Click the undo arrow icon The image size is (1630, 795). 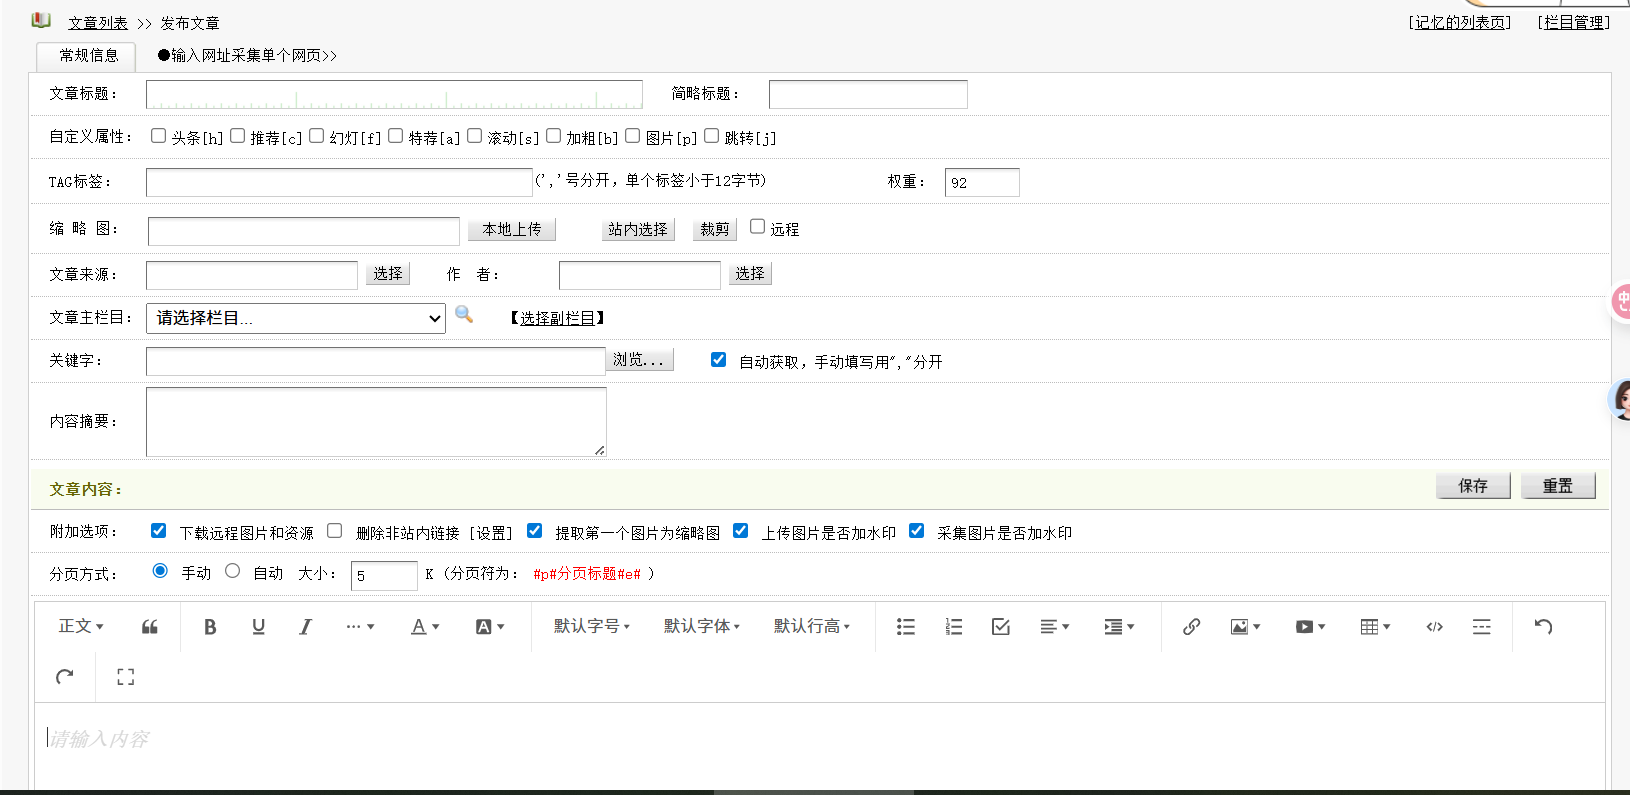[x=1543, y=627]
